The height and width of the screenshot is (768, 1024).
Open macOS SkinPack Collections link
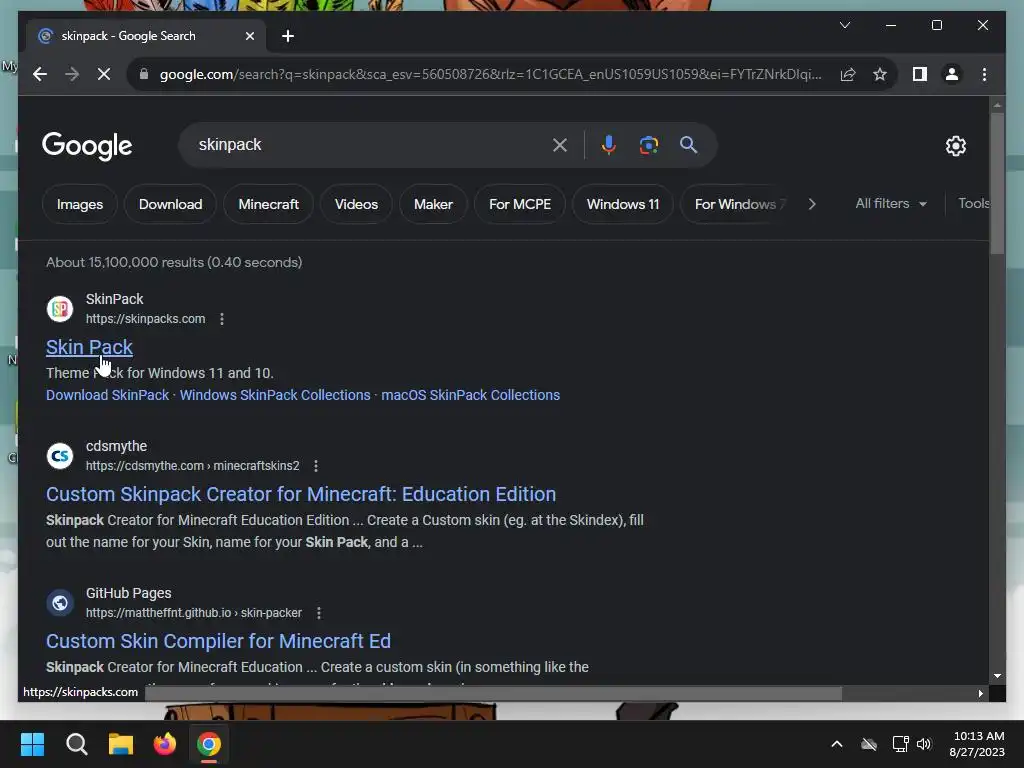(470, 395)
